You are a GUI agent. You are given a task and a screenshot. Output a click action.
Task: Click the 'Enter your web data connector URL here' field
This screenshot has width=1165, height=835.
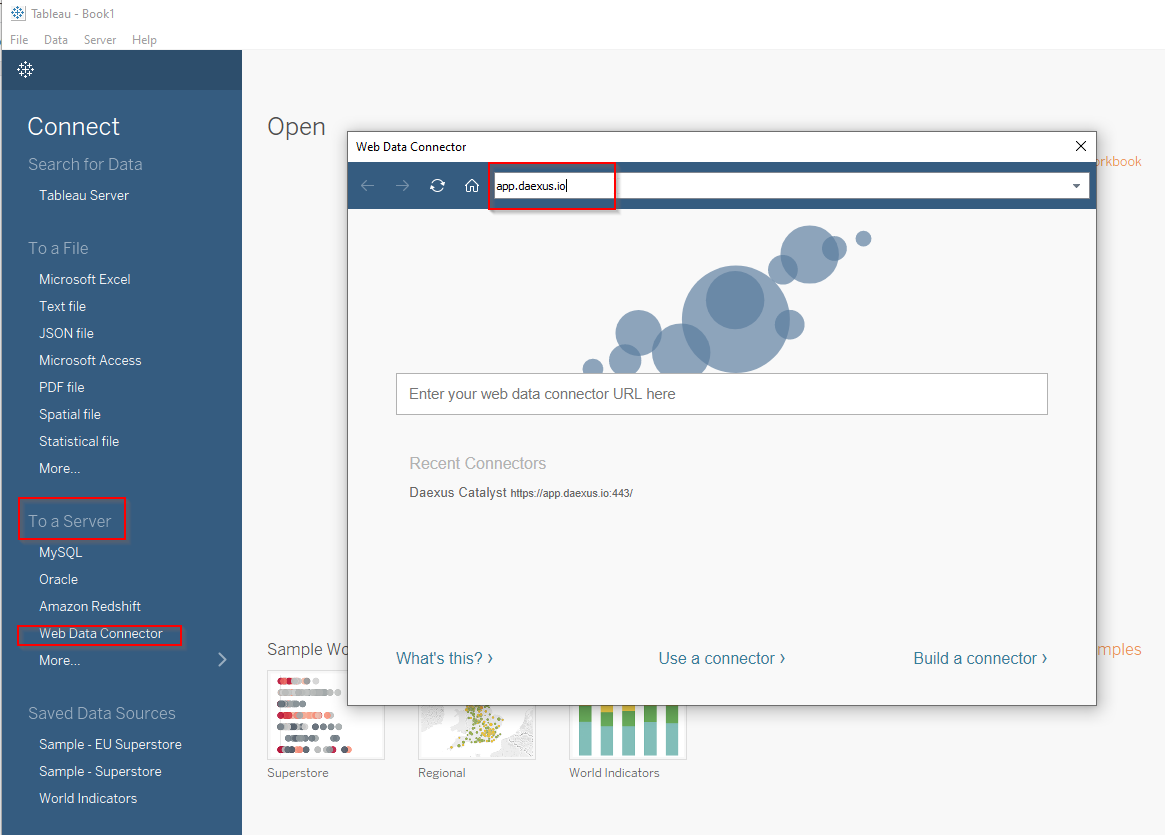[x=721, y=394]
